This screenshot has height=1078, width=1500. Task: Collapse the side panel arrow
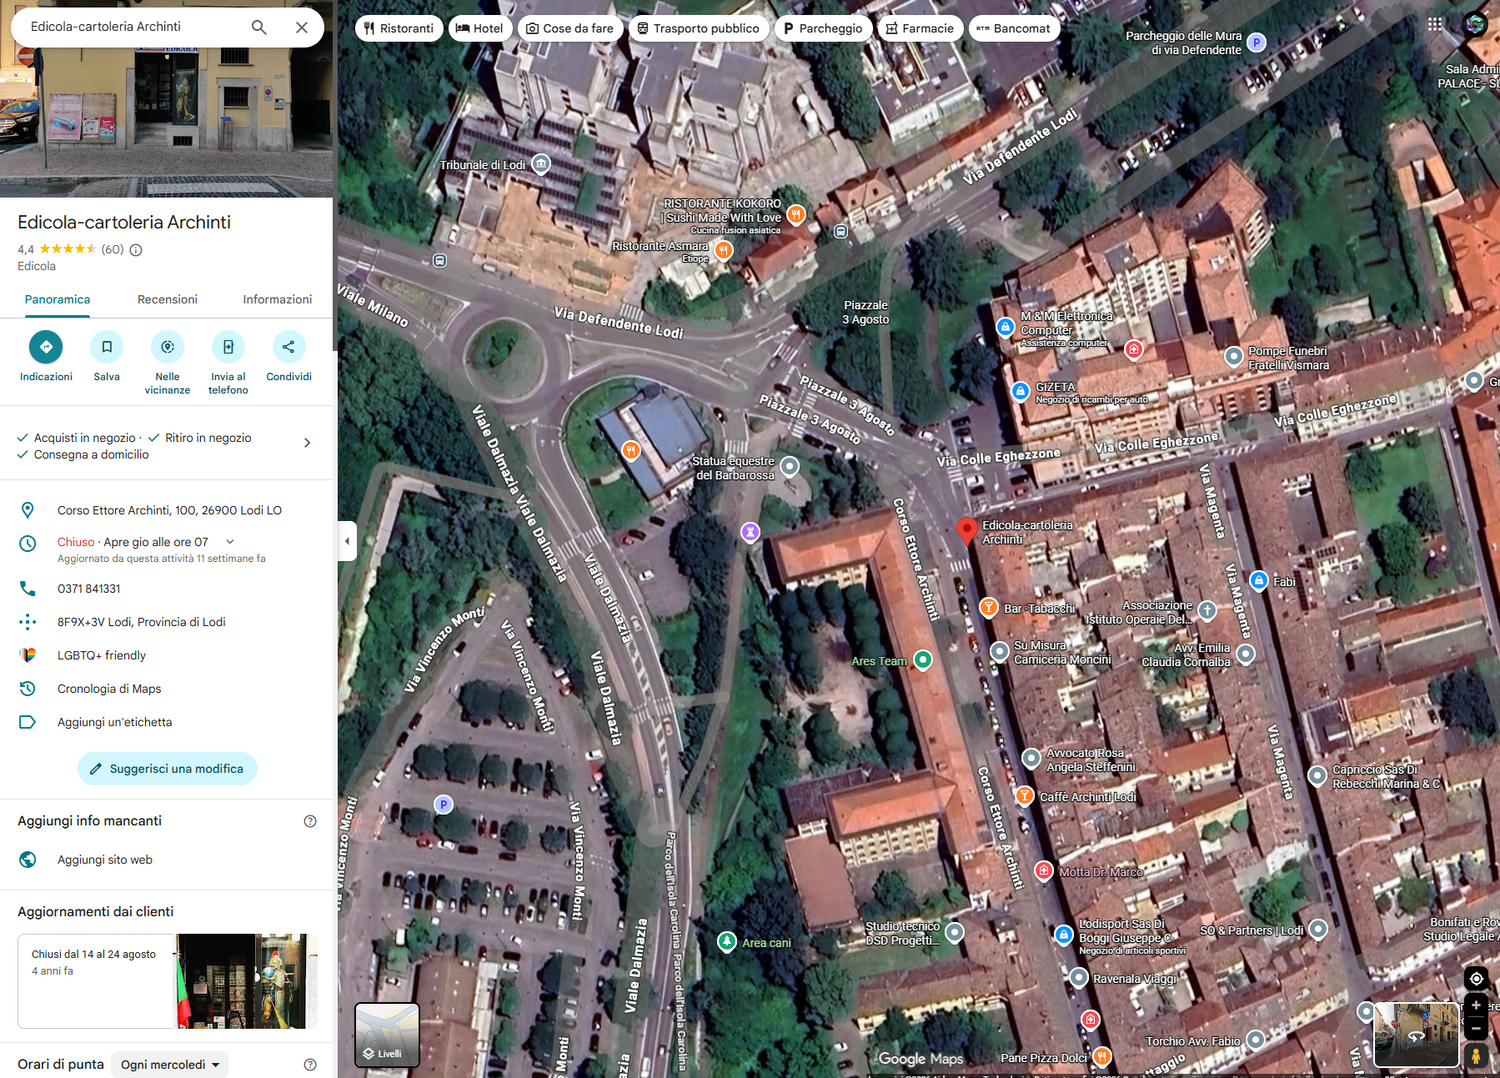pos(347,541)
